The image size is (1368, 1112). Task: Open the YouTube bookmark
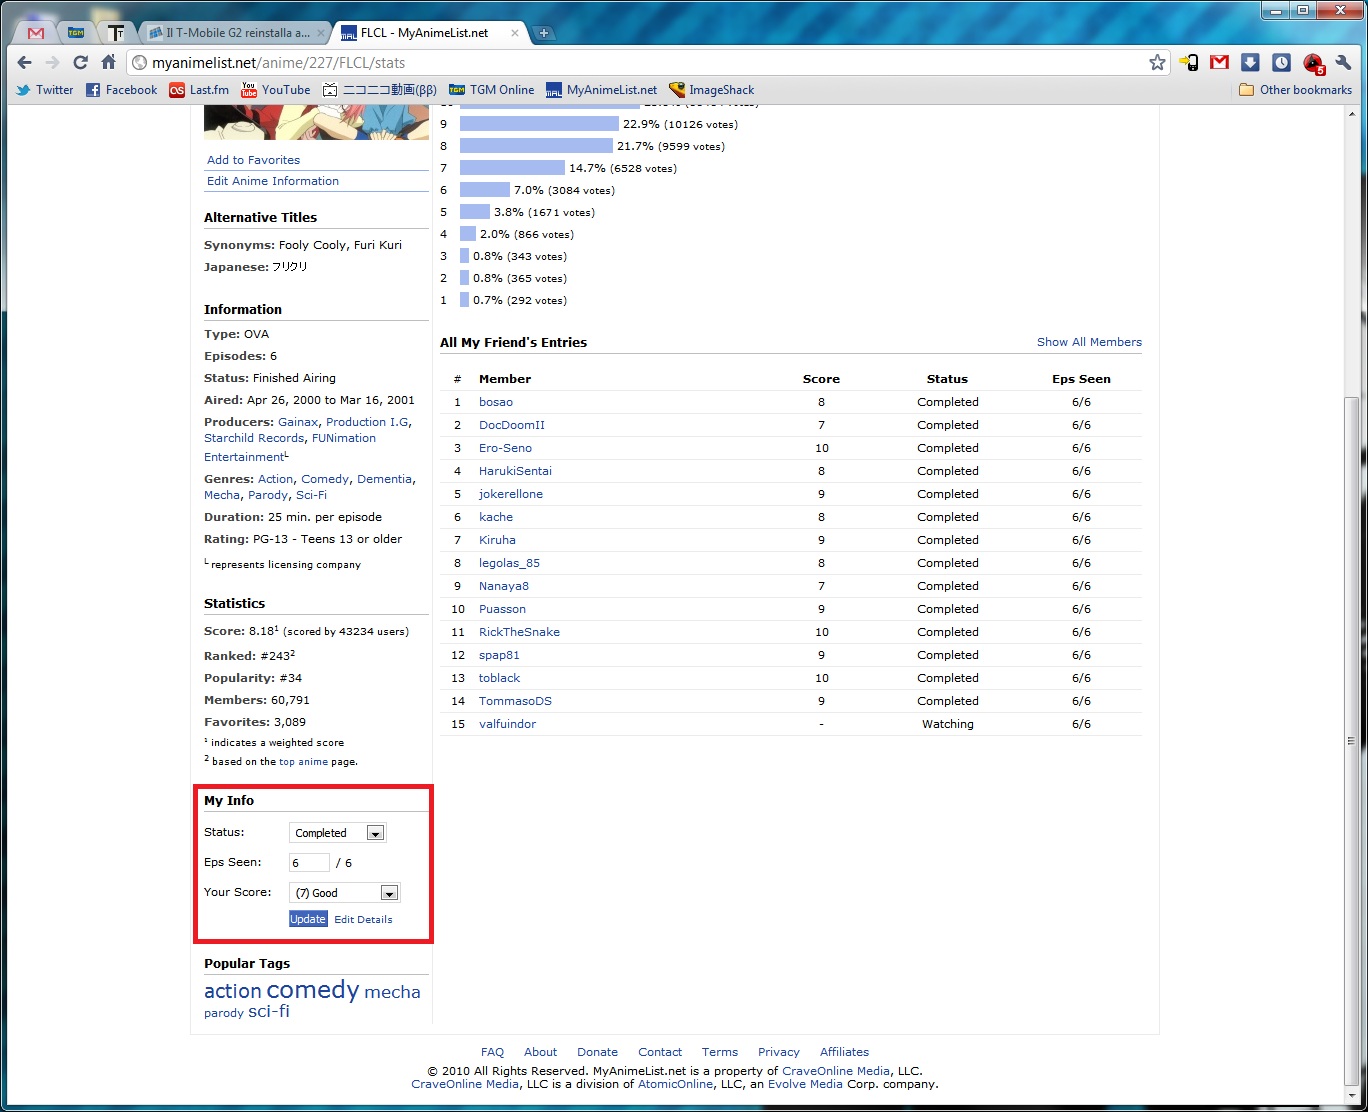pos(276,90)
